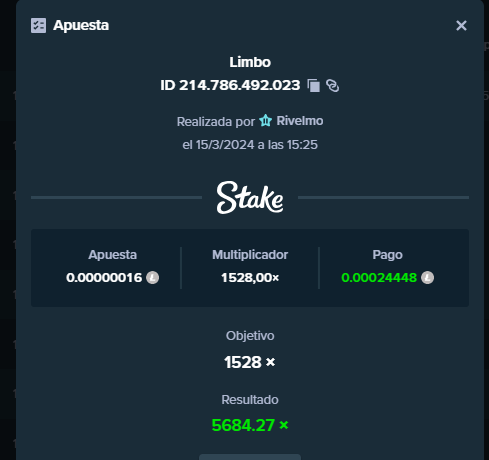The width and height of the screenshot is (489, 460).
Task: Copy the bet ID to clipboard
Action: (x=313, y=86)
